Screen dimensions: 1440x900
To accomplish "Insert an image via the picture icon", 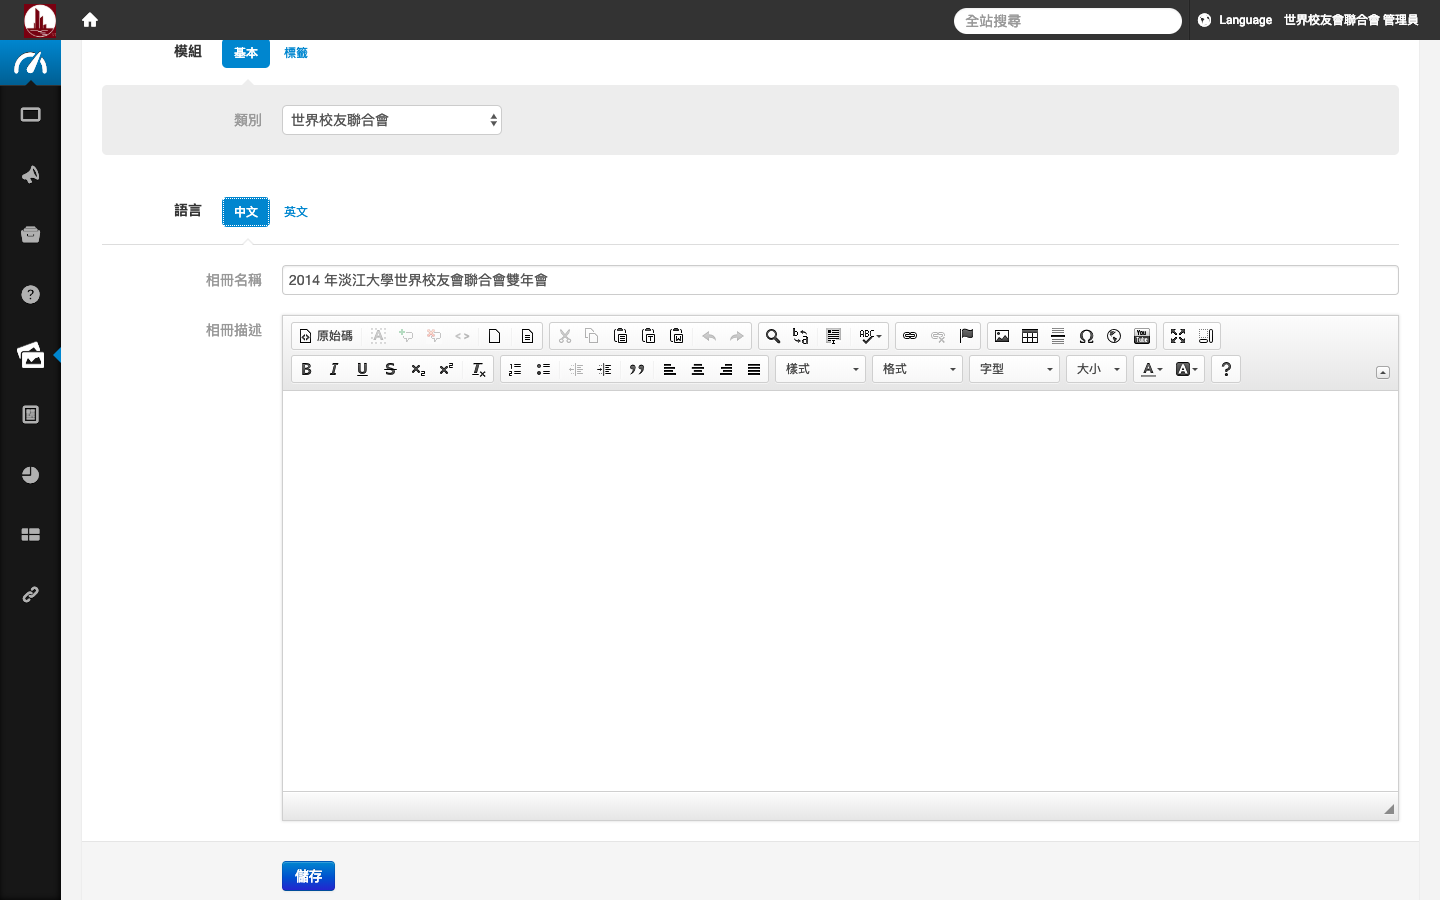I will click(1002, 336).
